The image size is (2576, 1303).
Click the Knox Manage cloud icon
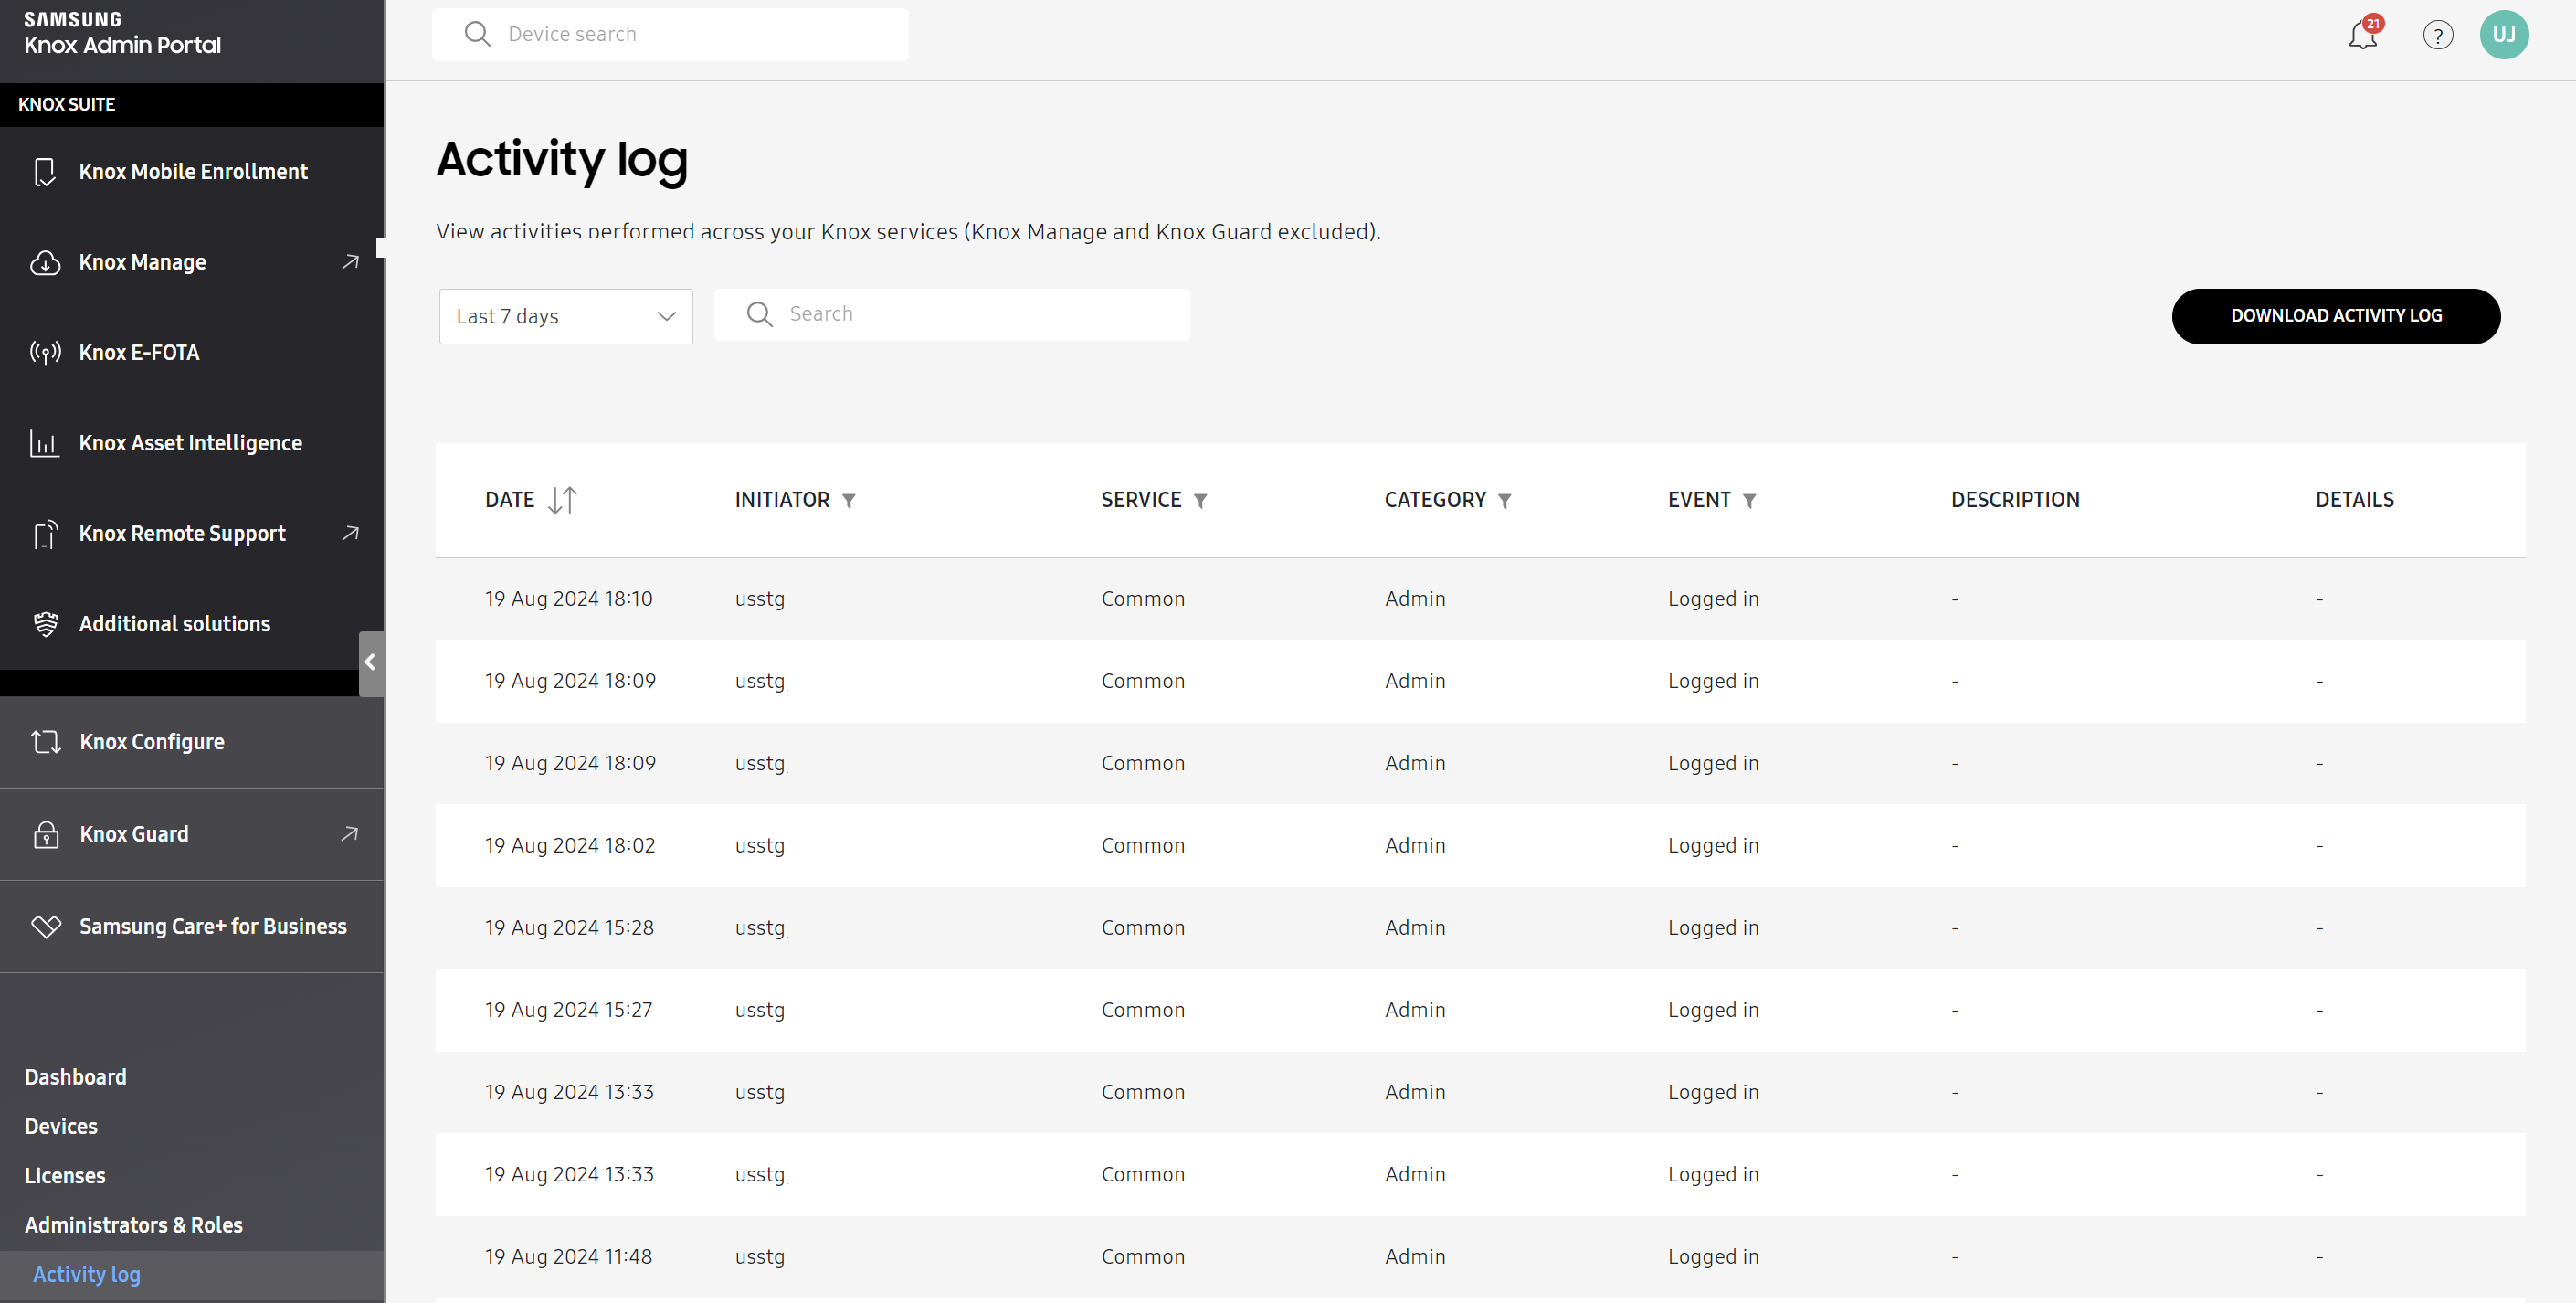coord(44,262)
